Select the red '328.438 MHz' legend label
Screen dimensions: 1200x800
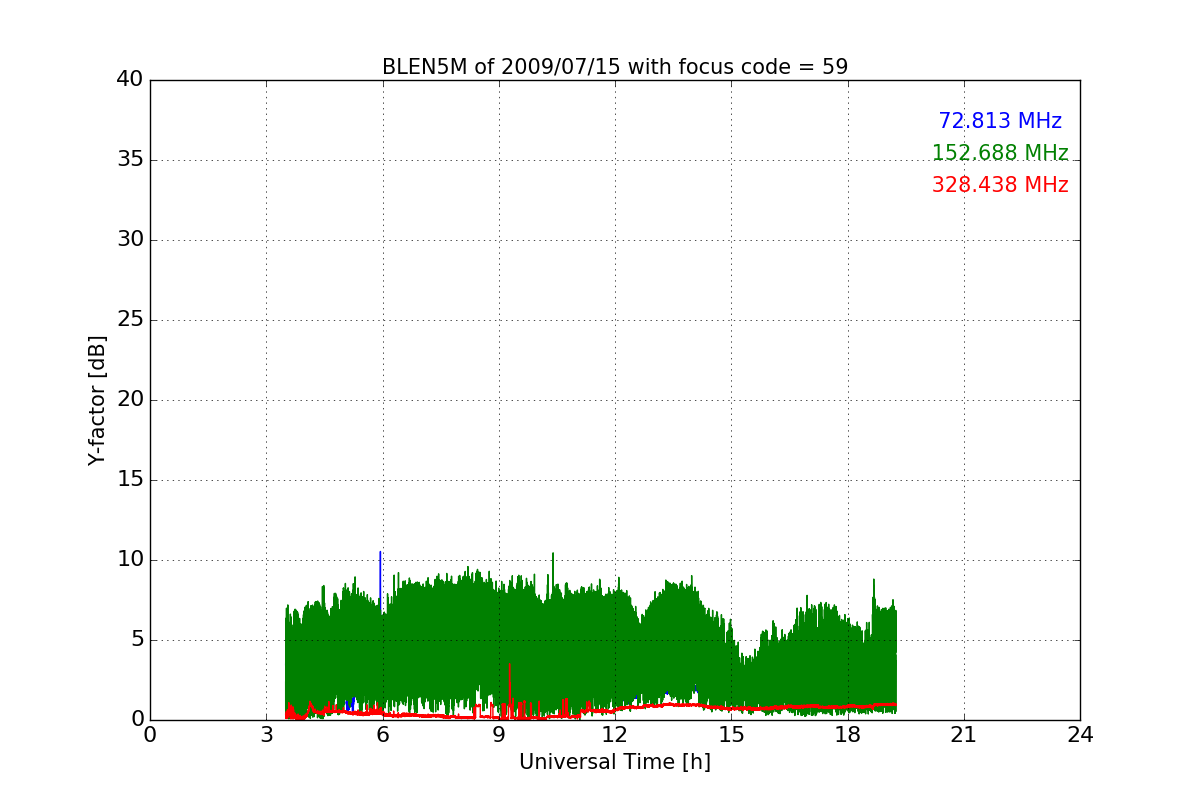click(x=1000, y=185)
